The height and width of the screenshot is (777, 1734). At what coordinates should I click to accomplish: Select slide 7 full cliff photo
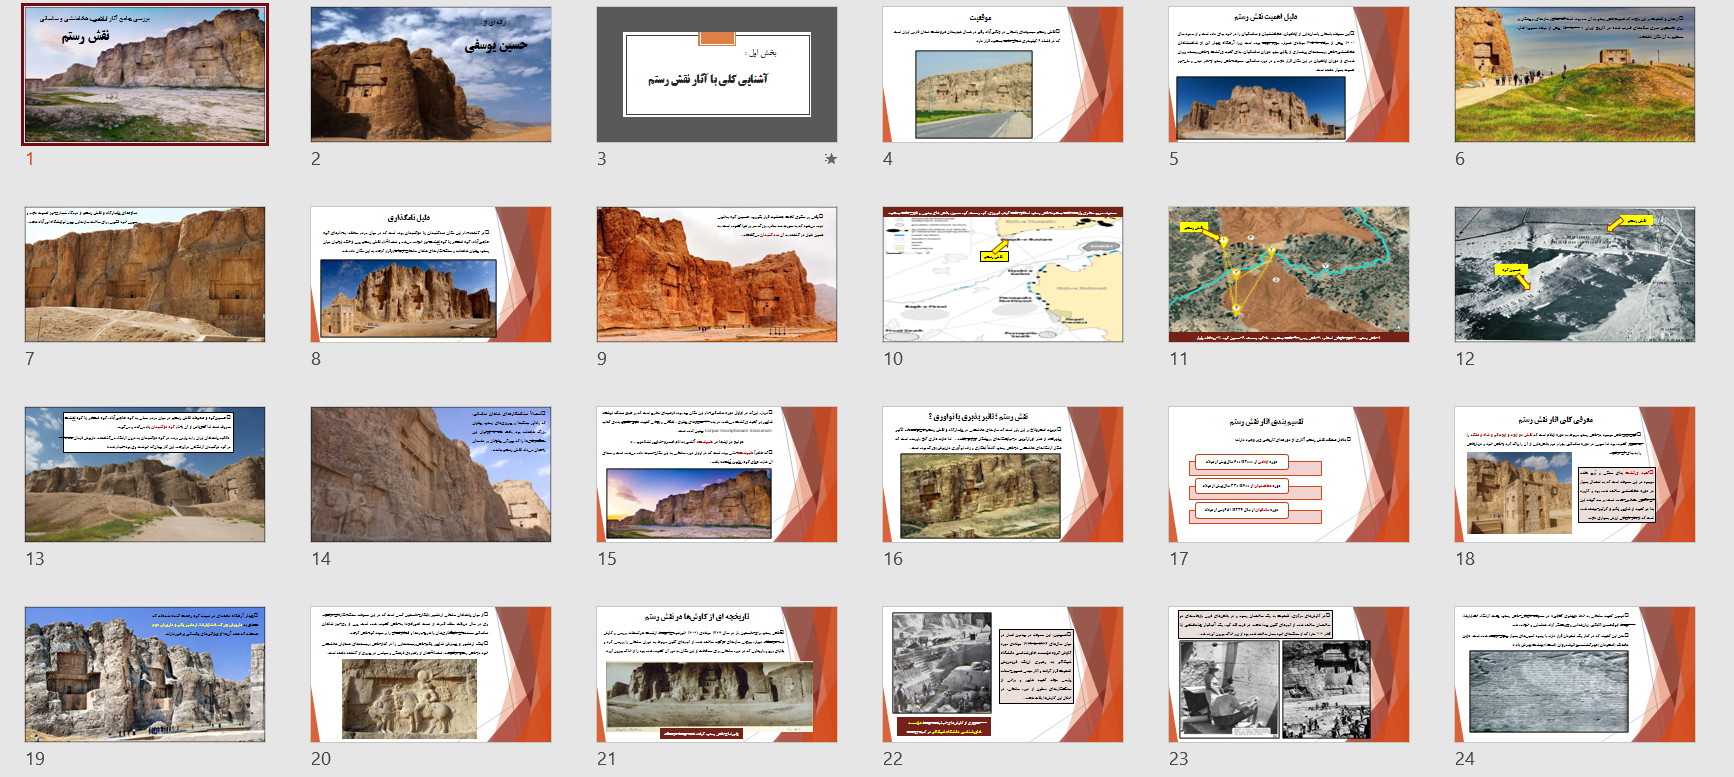(x=145, y=275)
